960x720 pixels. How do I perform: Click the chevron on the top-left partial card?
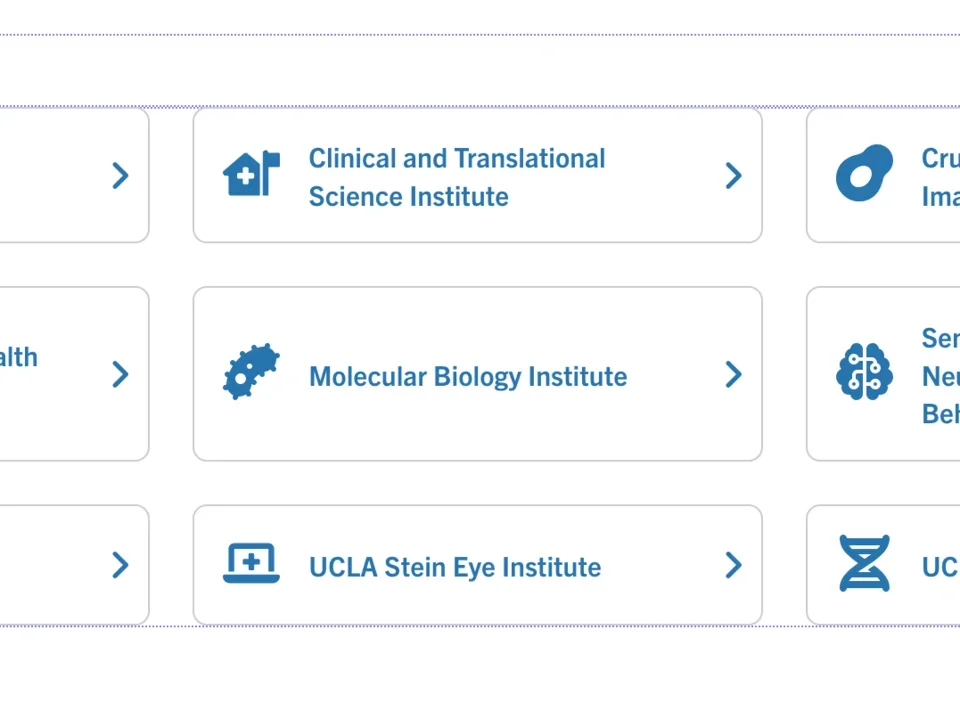tap(120, 175)
